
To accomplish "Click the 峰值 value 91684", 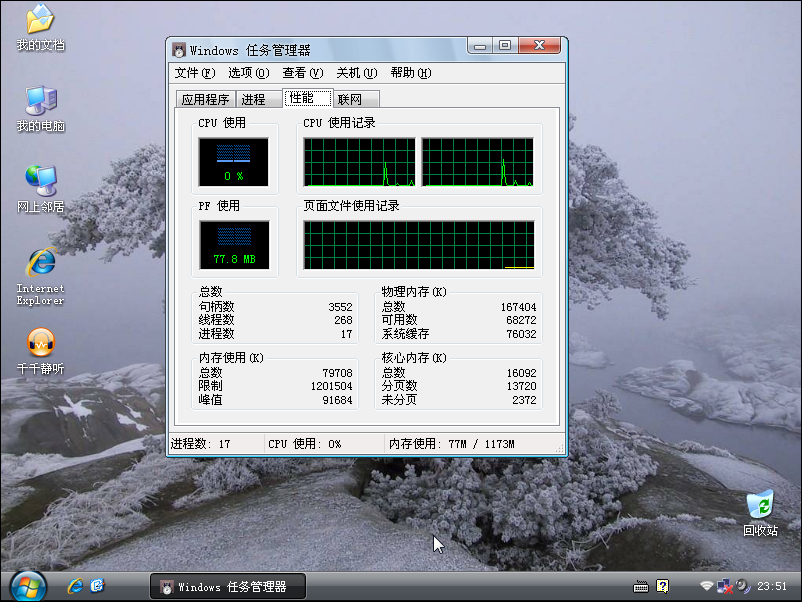I will (337, 400).
